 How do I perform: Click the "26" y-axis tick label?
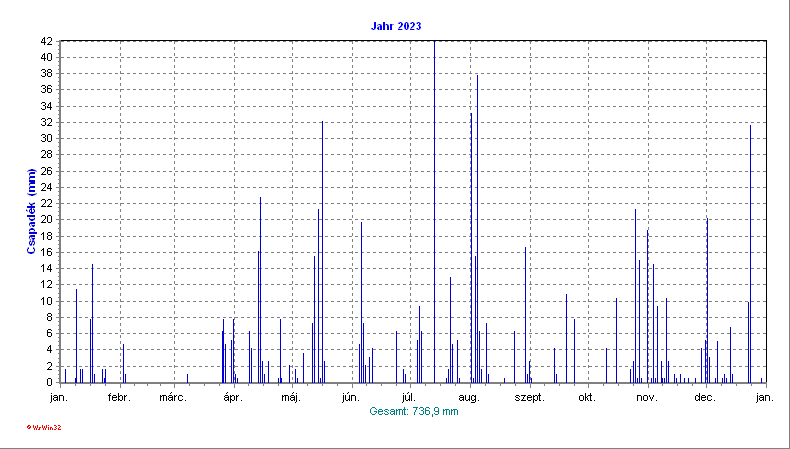[47, 171]
